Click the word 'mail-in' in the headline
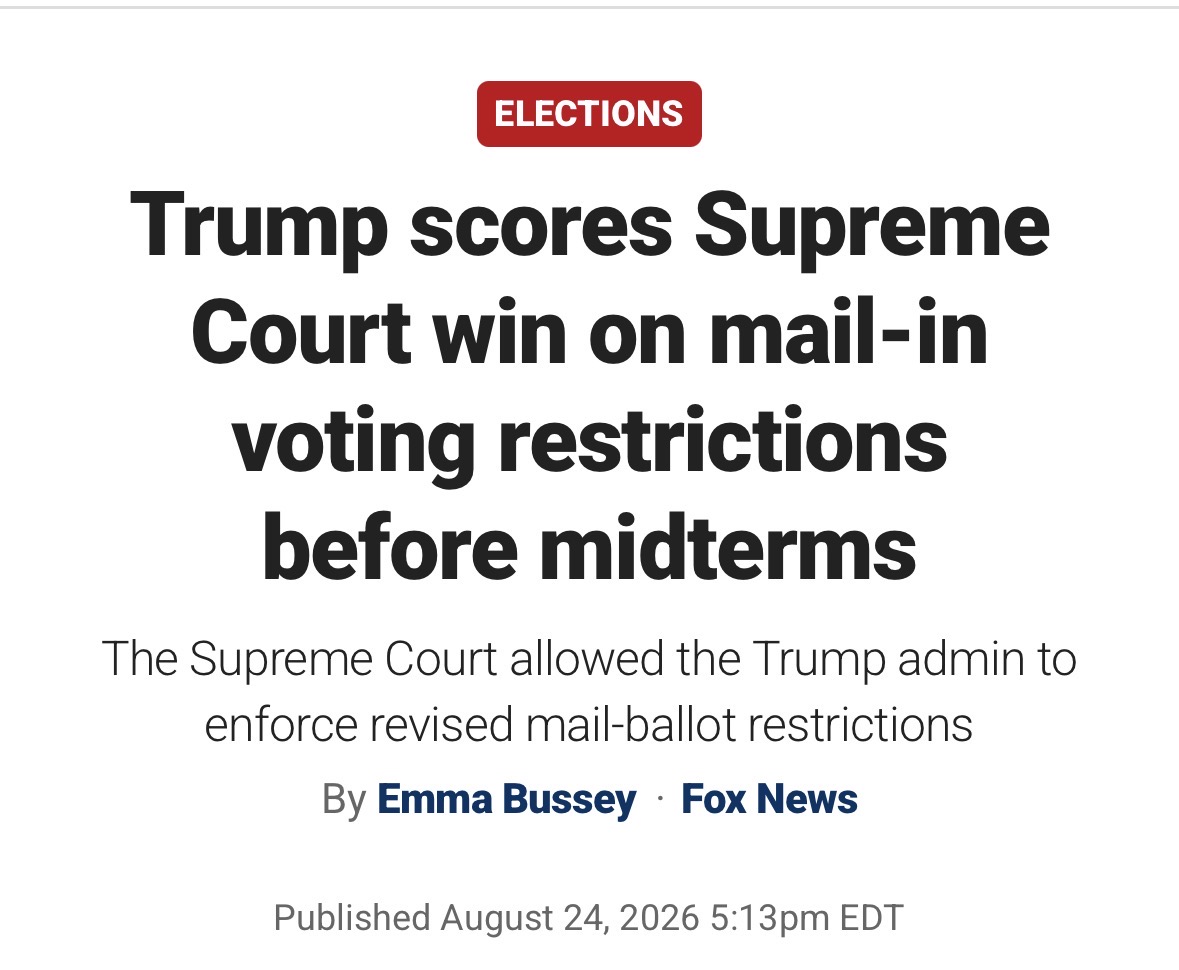This screenshot has height=970, width=1179. (x=849, y=333)
